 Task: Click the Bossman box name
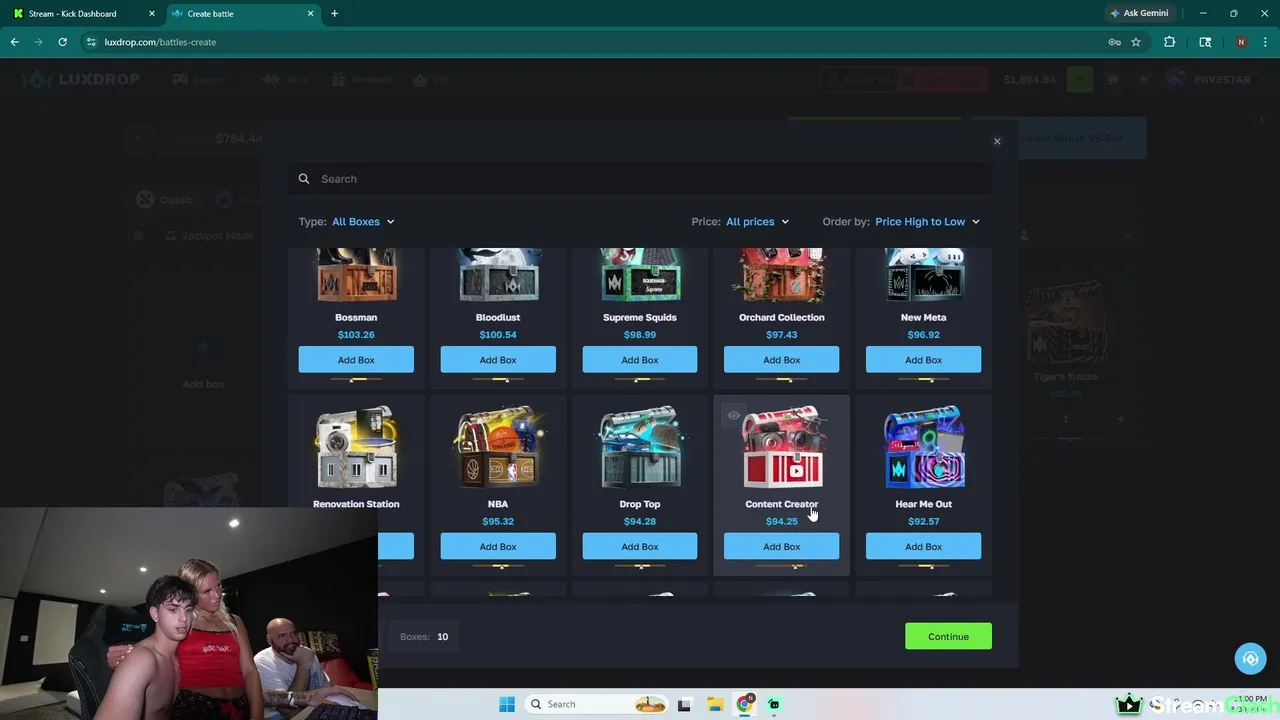pos(356,317)
